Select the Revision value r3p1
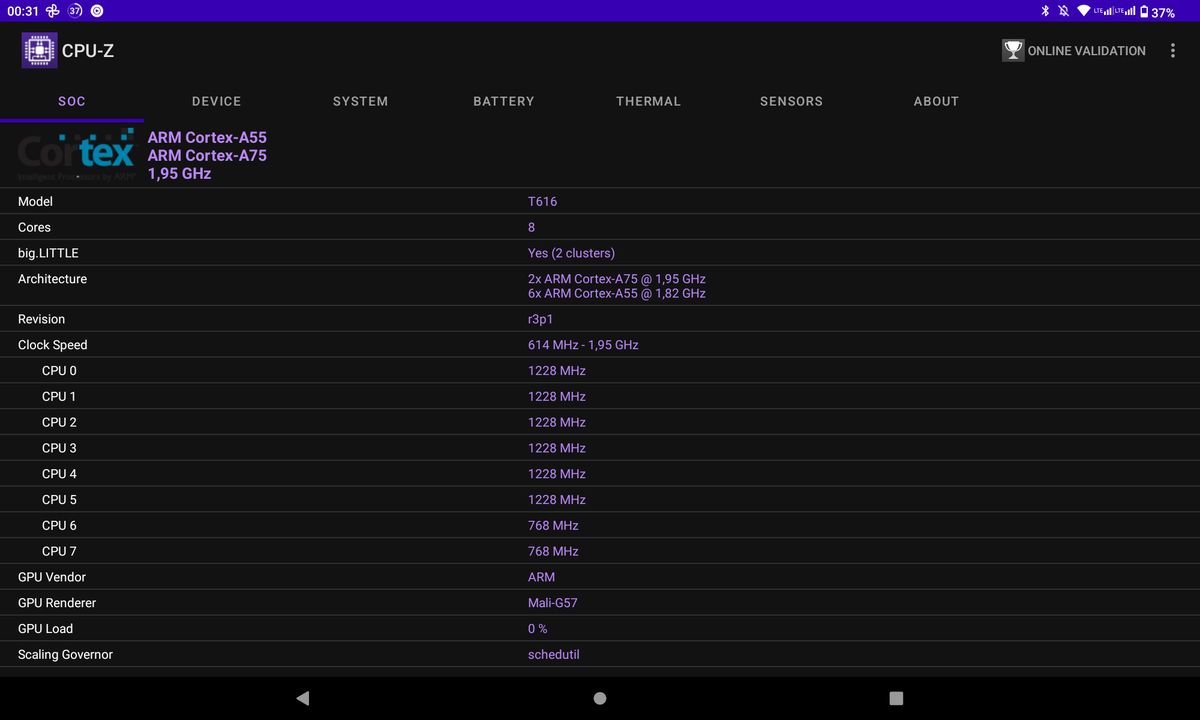 540,319
